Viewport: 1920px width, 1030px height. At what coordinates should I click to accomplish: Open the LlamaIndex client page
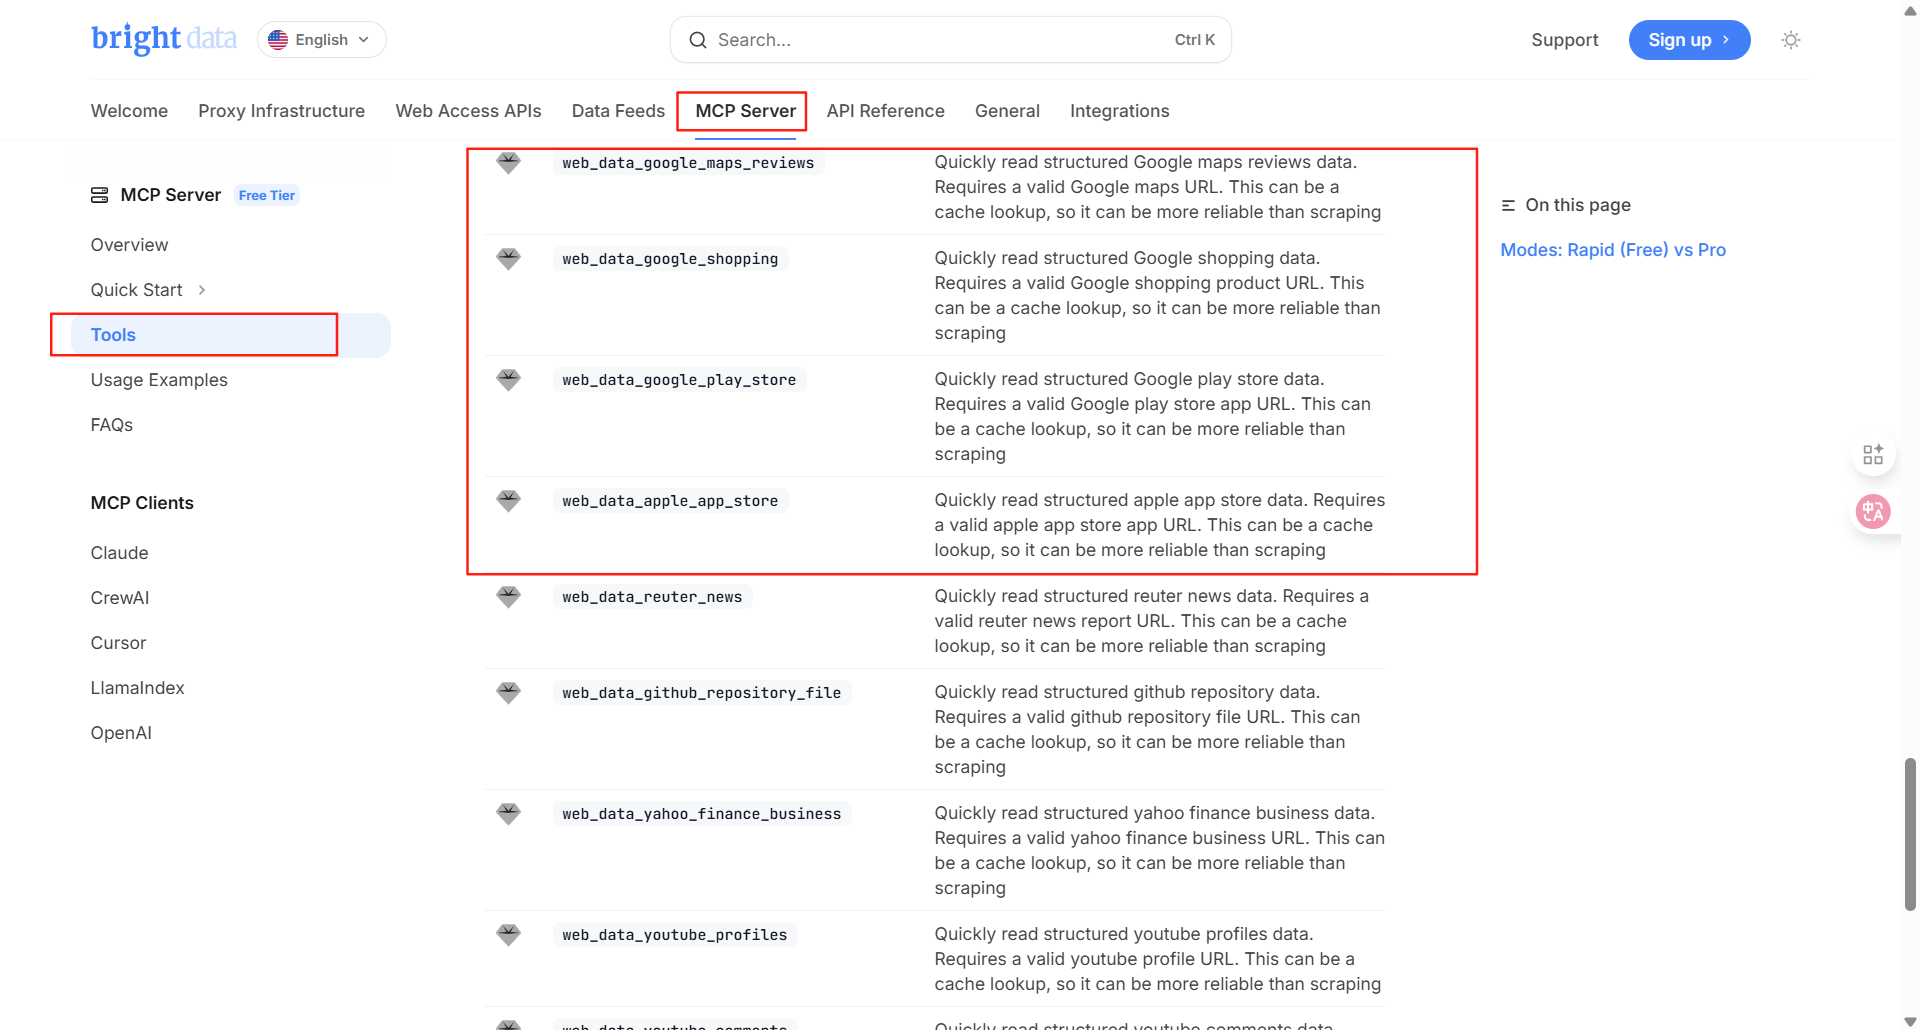[x=137, y=688]
